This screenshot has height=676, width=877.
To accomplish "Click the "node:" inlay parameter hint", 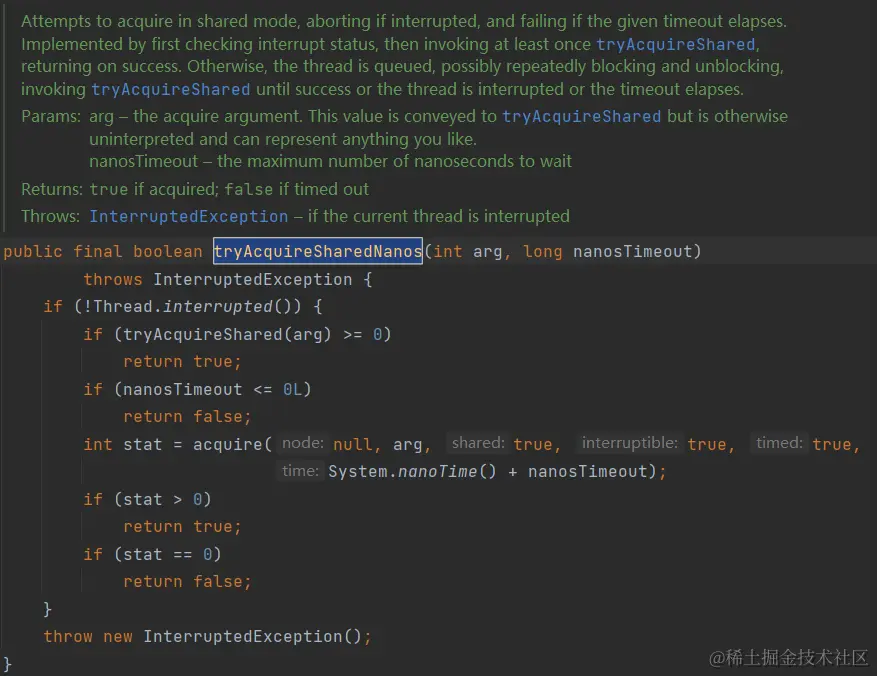I will click(x=303, y=443).
